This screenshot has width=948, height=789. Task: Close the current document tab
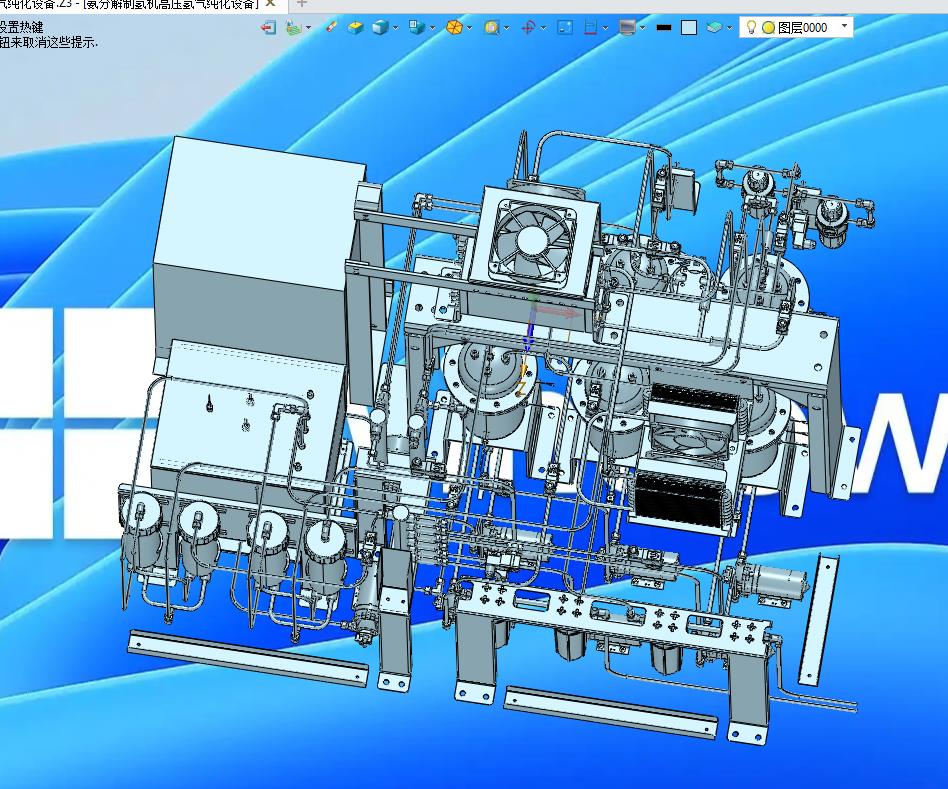tap(271, 4)
